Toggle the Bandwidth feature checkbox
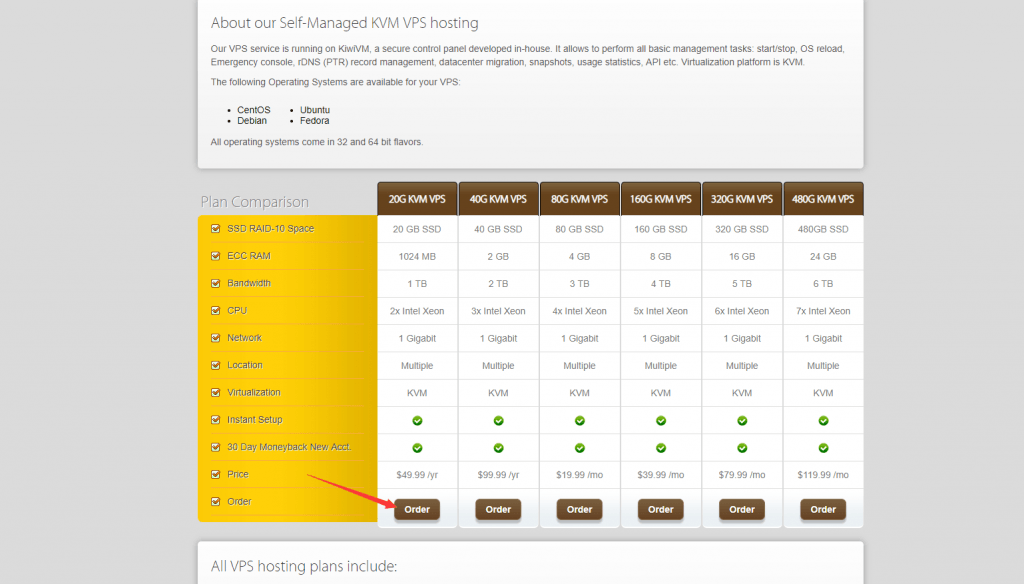This screenshot has height=584, width=1024. tap(215, 284)
